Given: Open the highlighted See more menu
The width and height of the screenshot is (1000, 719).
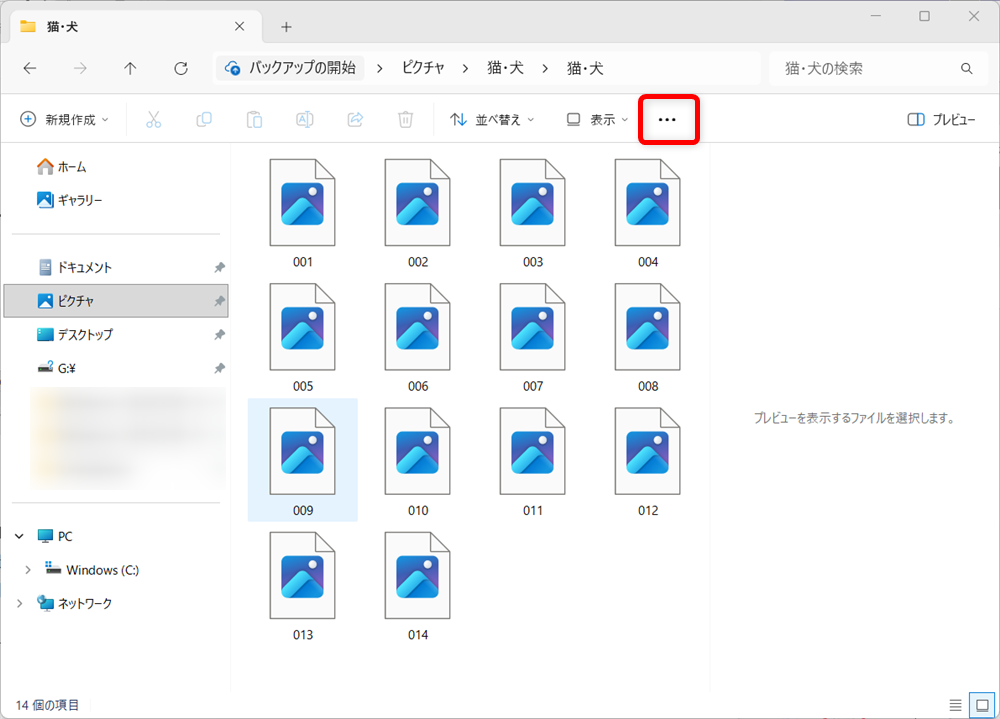Looking at the screenshot, I should [x=668, y=119].
